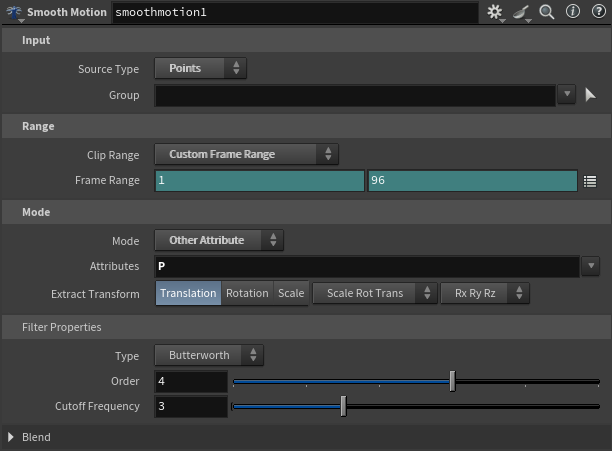Open the Scale Rot Trans order menu
The image size is (612, 451).
click(x=375, y=293)
